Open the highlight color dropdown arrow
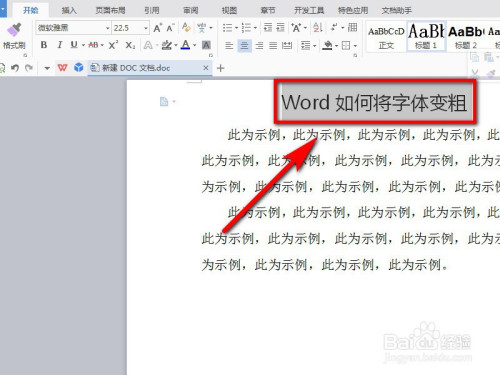 pyautogui.click(x=176, y=45)
